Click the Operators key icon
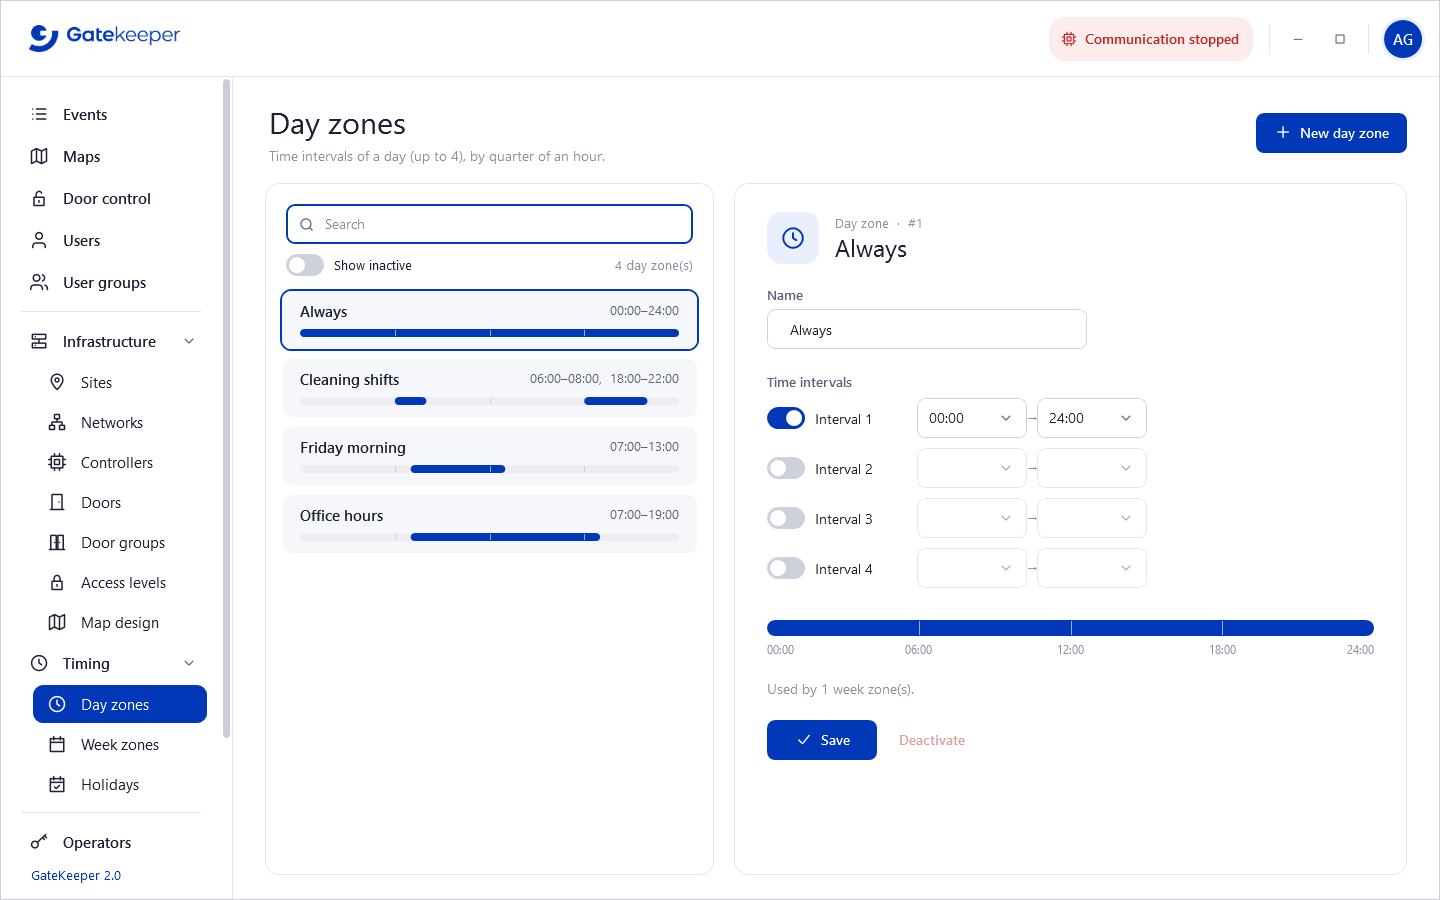The width and height of the screenshot is (1440, 900). [39, 842]
